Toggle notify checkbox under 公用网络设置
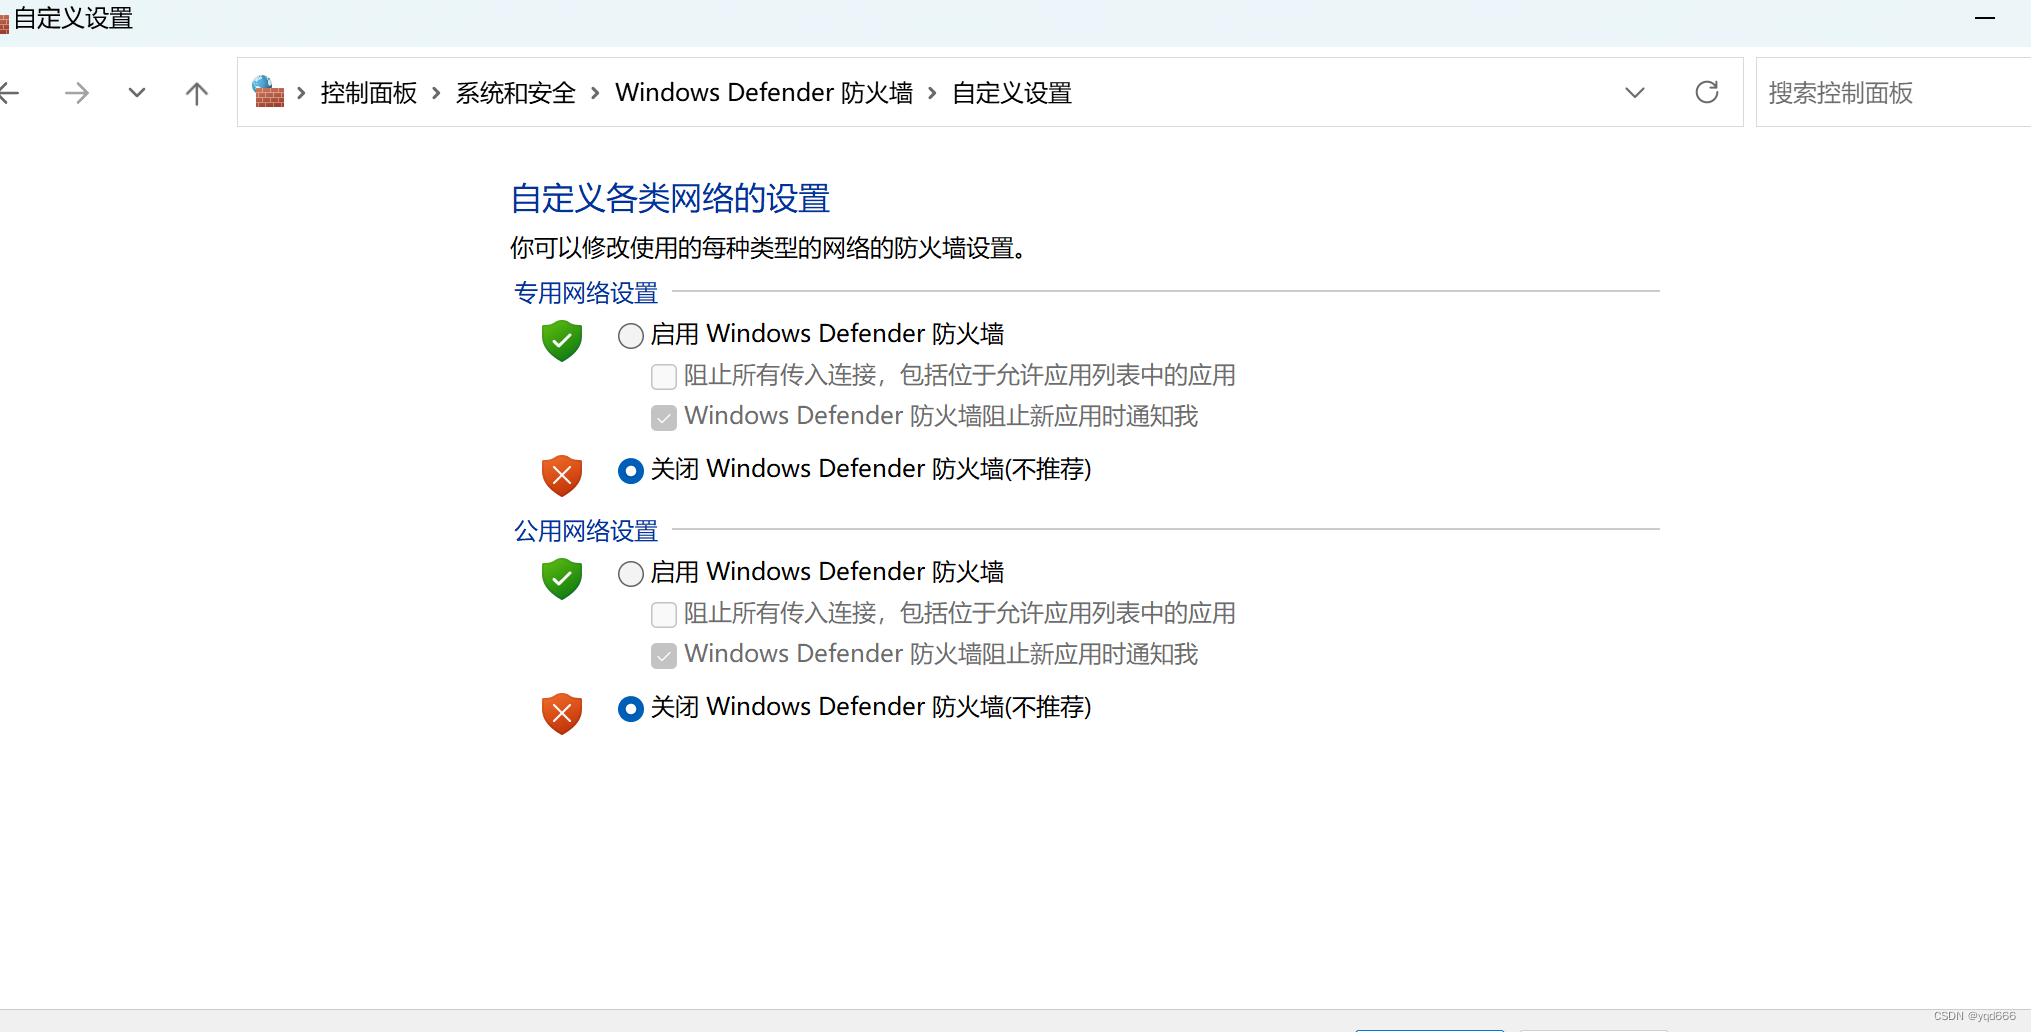 tap(664, 655)
